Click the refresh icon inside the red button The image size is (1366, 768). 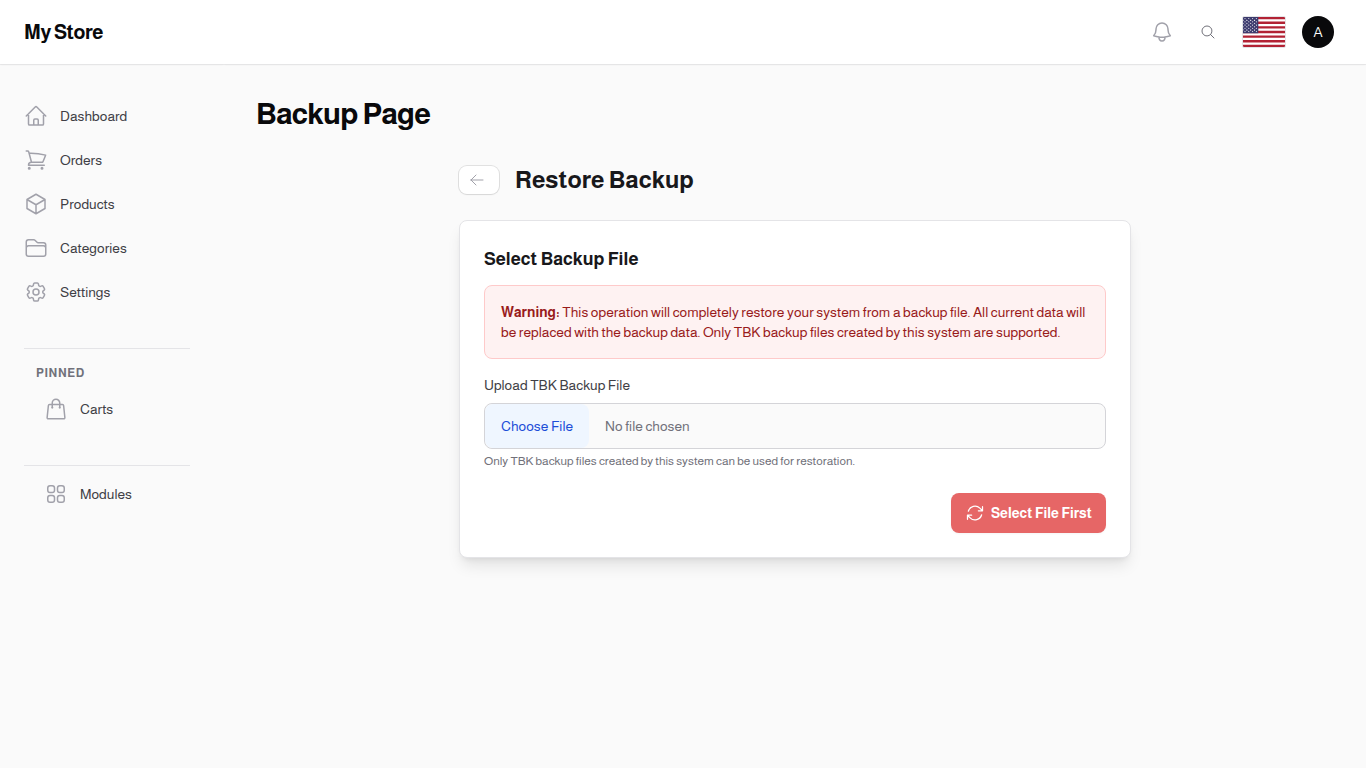click(x=975, y=513)
